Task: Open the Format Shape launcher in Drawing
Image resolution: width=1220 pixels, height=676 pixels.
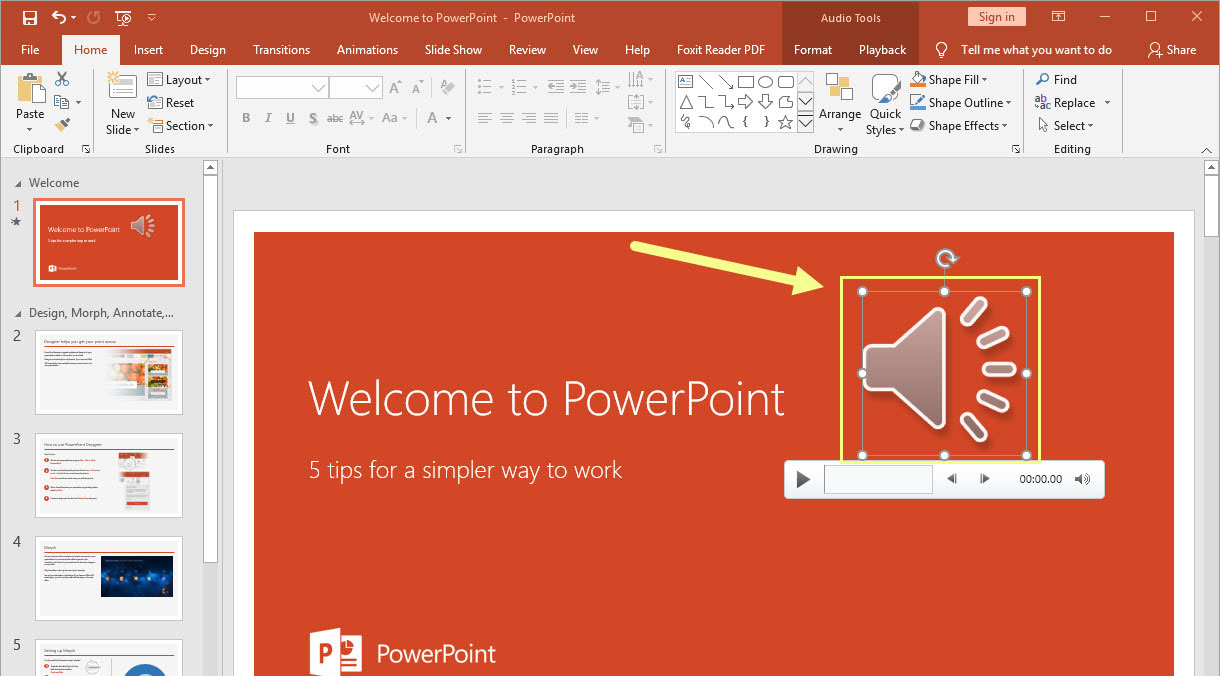Action: click(x=1016, y=149)
